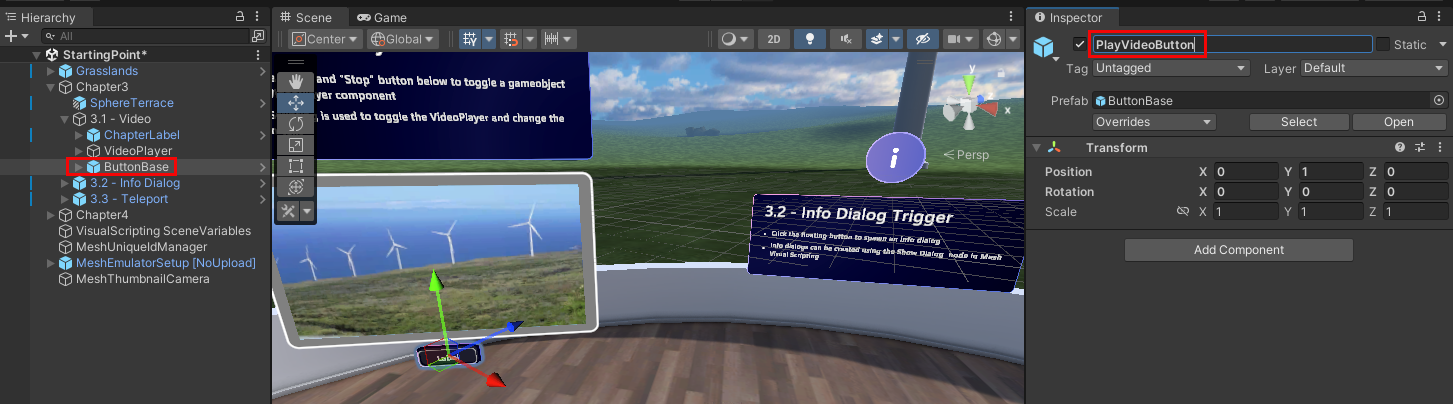This screenshot has width=1453, height=404.
Task: Click the Hierarchy search-by-type icon
Action: click(x=258, y=36)
